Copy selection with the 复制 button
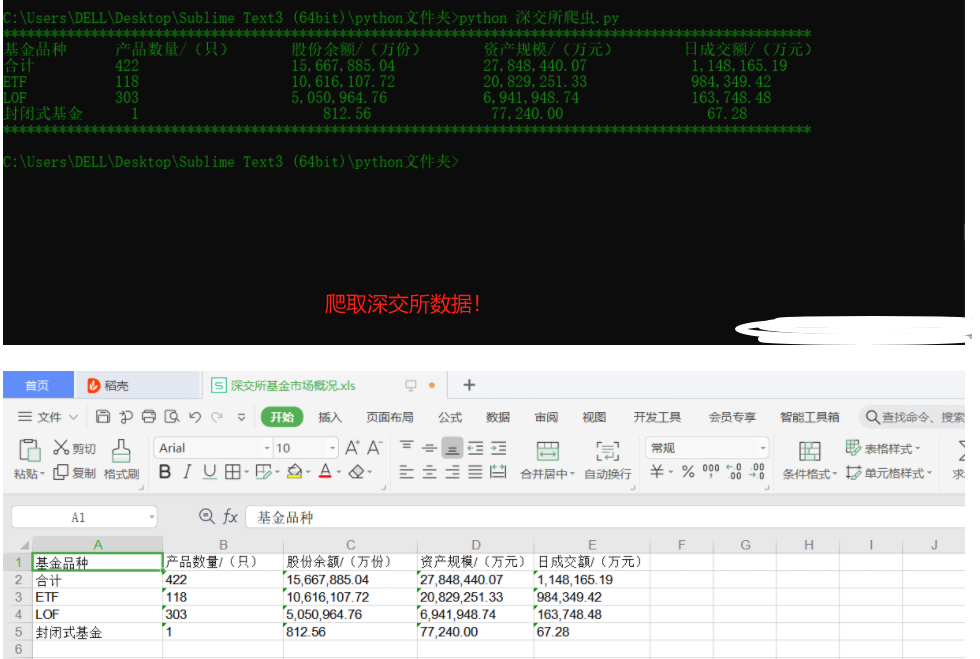This screenshot has height=659, width=980. pyautogui.click(x=74, y=473)
